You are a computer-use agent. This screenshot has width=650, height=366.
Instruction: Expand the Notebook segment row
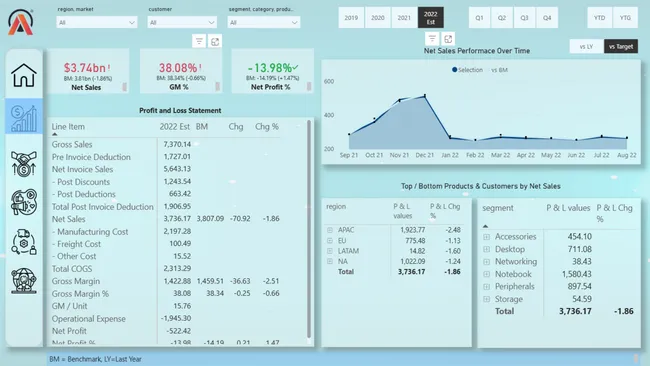coord(487,274)
